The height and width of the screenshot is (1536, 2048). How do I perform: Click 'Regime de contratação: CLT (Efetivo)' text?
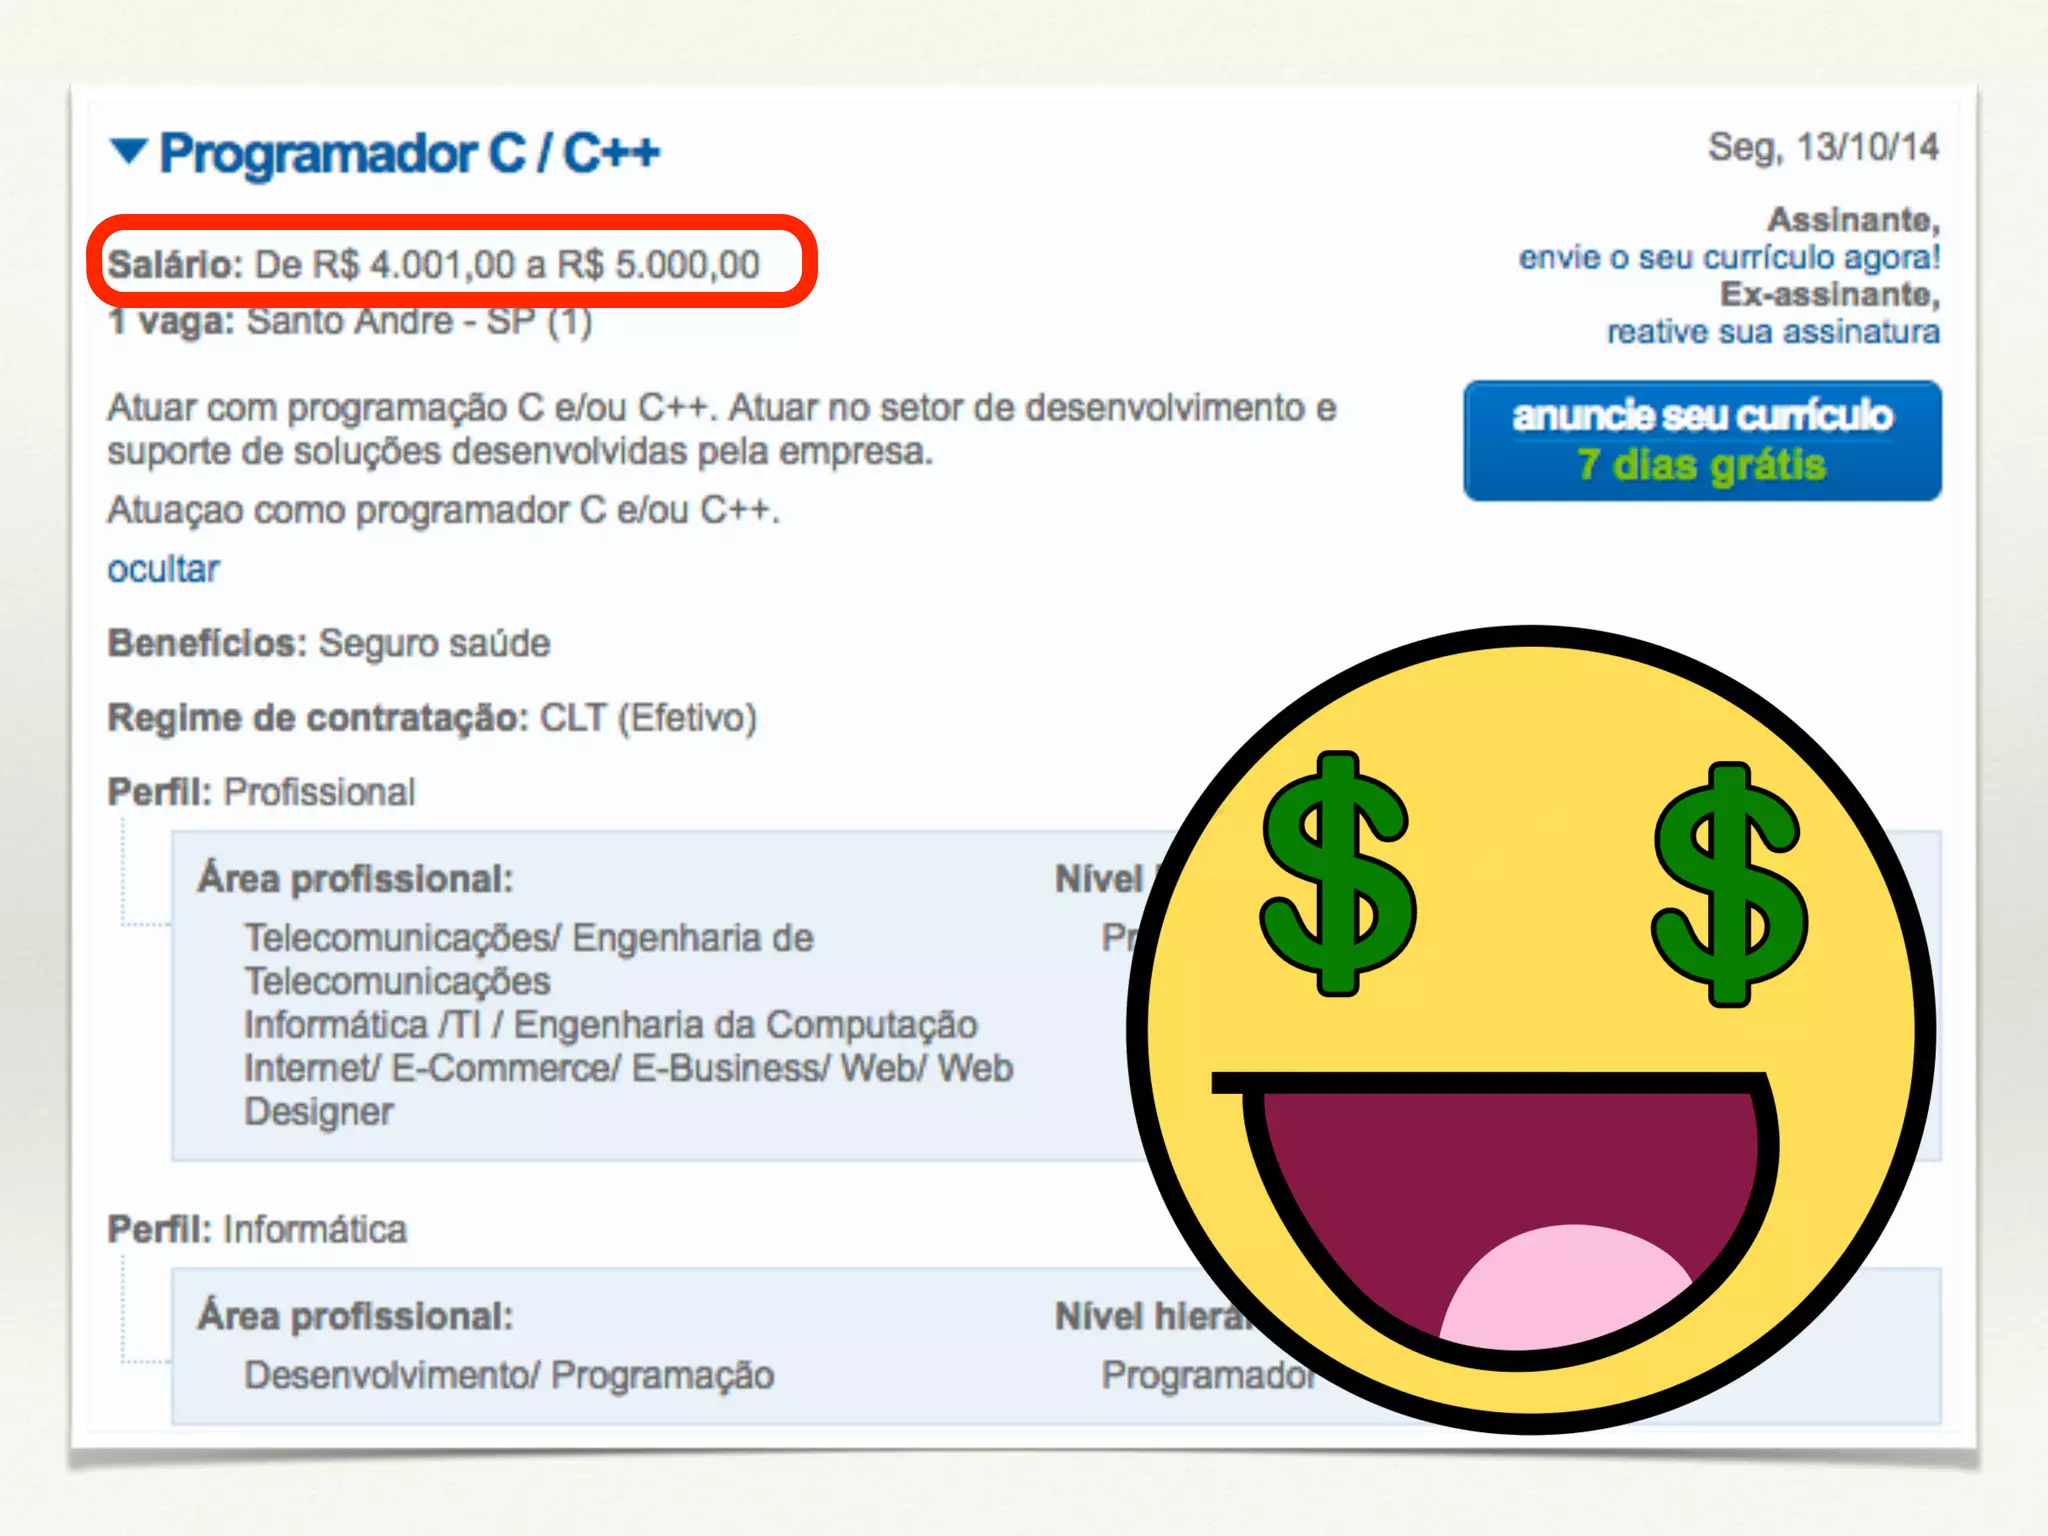pos(432,718)
